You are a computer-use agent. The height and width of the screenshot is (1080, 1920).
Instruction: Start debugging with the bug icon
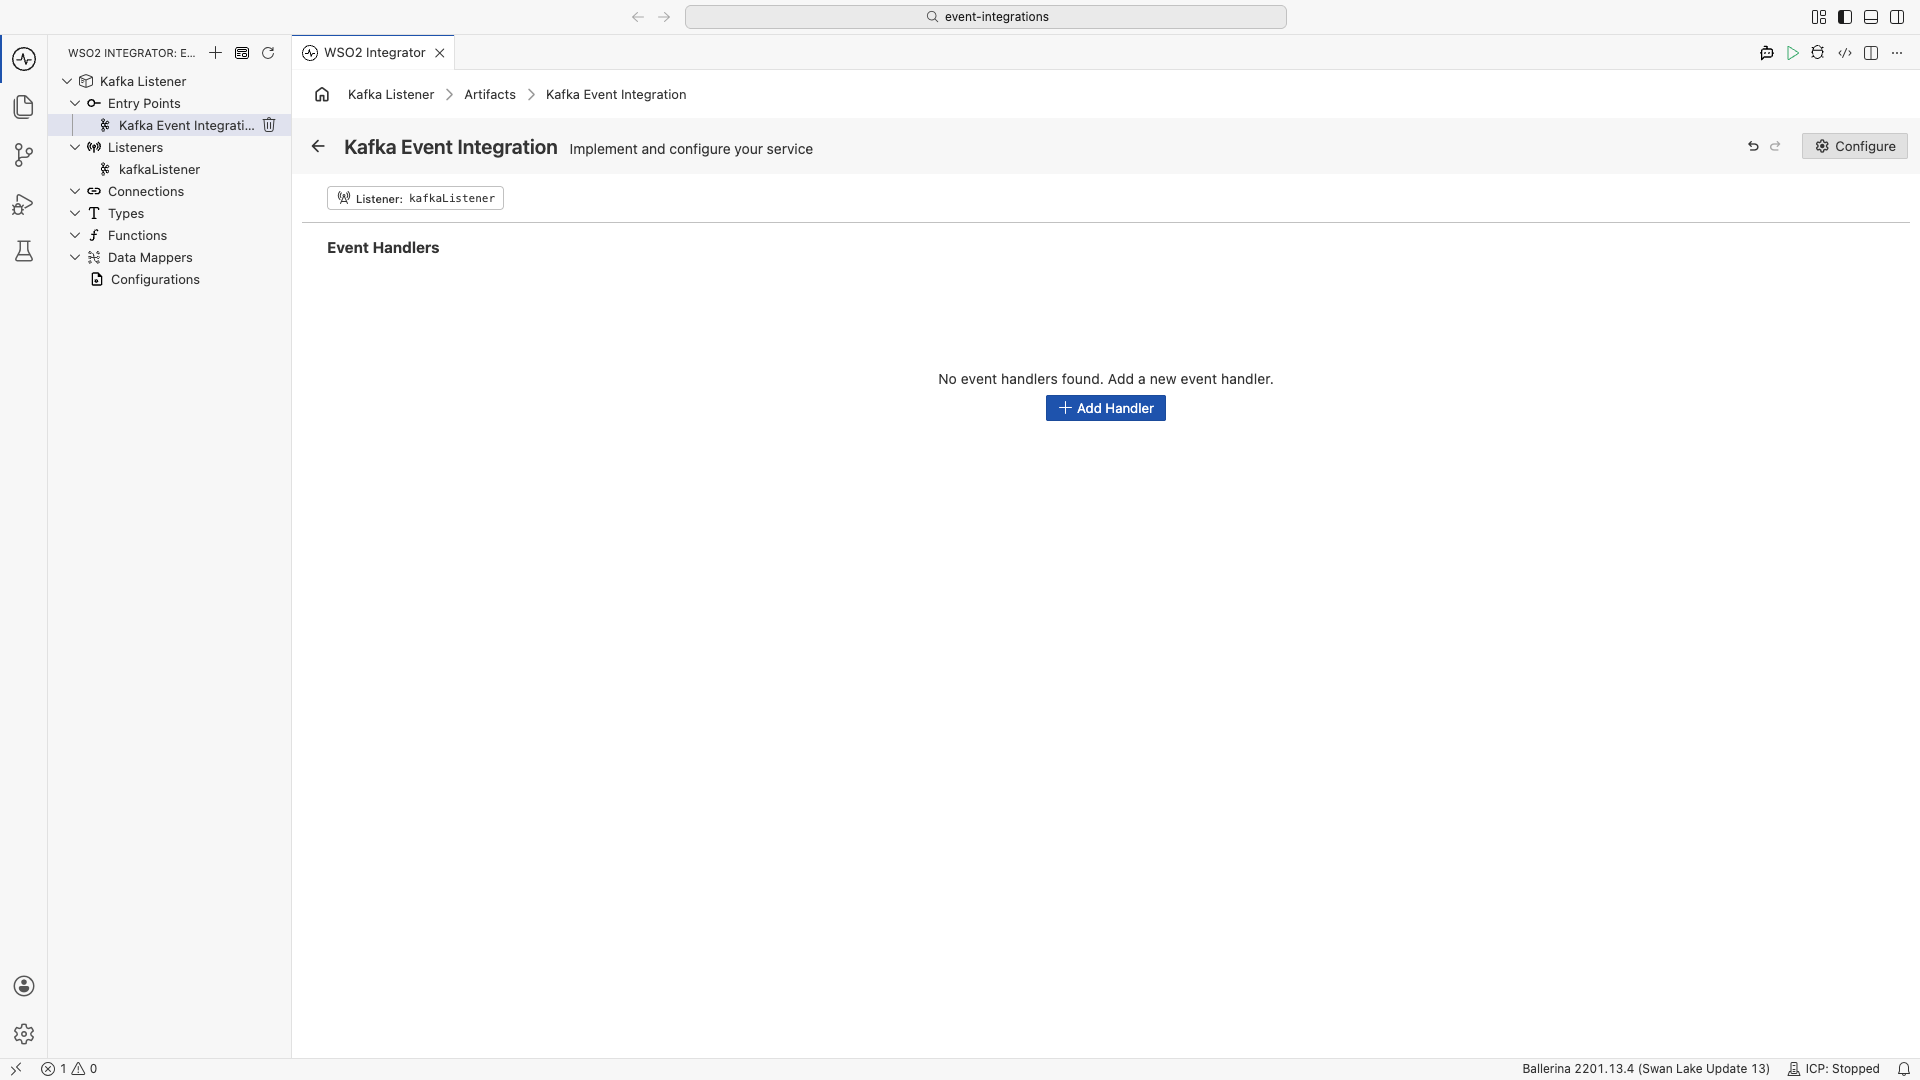[x=1818, y=53]
